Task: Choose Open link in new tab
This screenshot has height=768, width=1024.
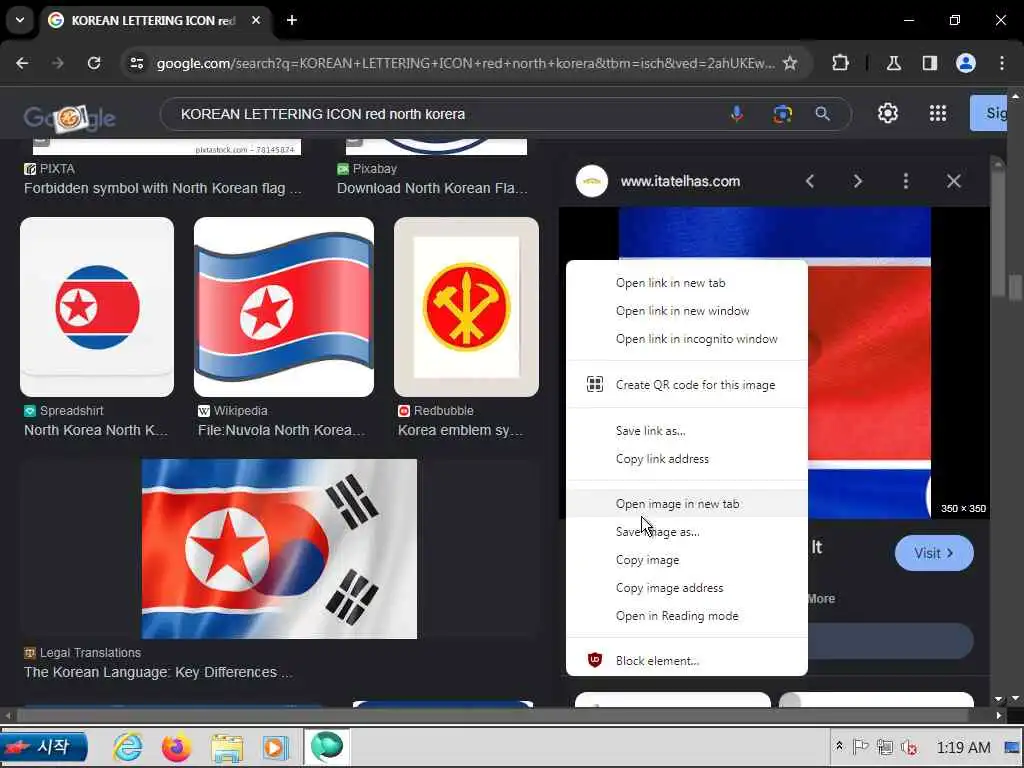Action: pos(687,283)
